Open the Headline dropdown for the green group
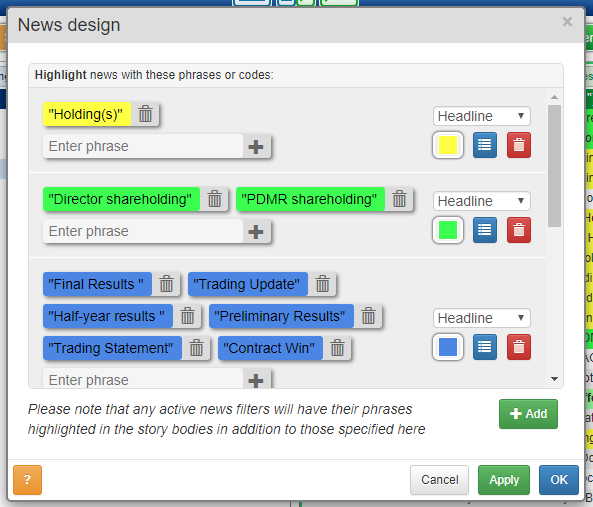 pyautogui.click(x=481, y=201)
